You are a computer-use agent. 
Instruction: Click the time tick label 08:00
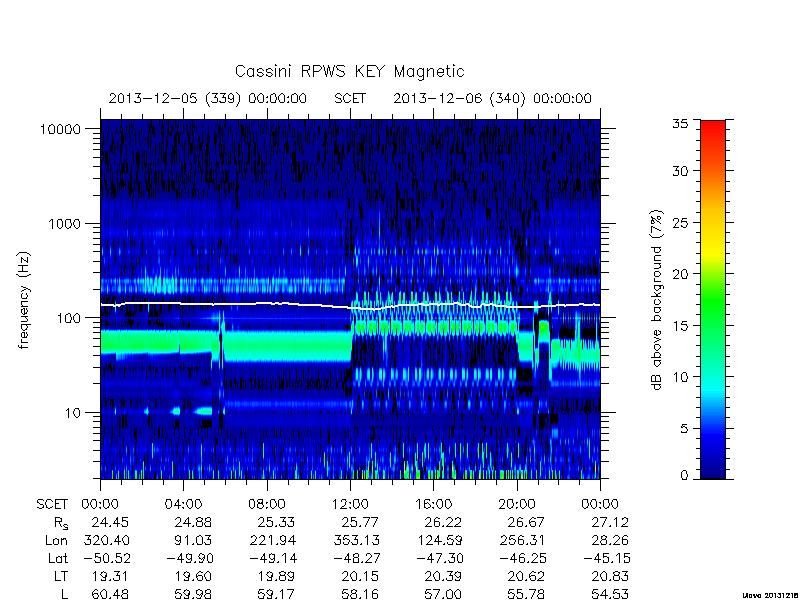[267, 504]
